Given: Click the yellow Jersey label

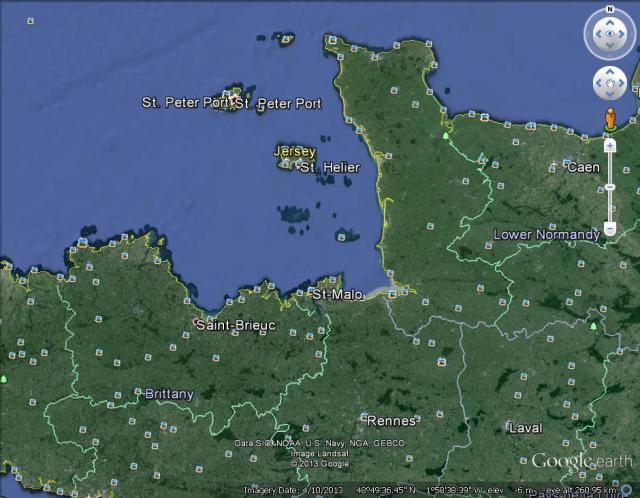Looking at the screenshot, I should 295,152.
